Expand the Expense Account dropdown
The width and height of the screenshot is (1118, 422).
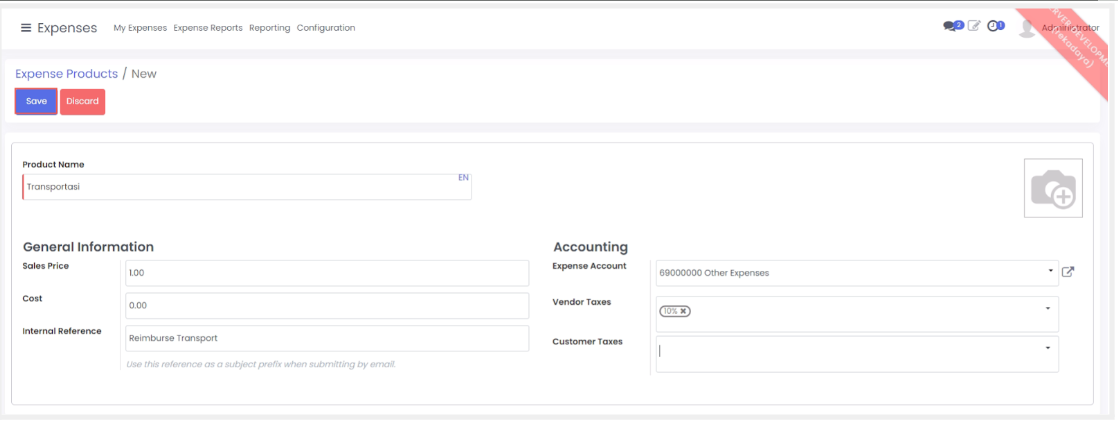1050,272
